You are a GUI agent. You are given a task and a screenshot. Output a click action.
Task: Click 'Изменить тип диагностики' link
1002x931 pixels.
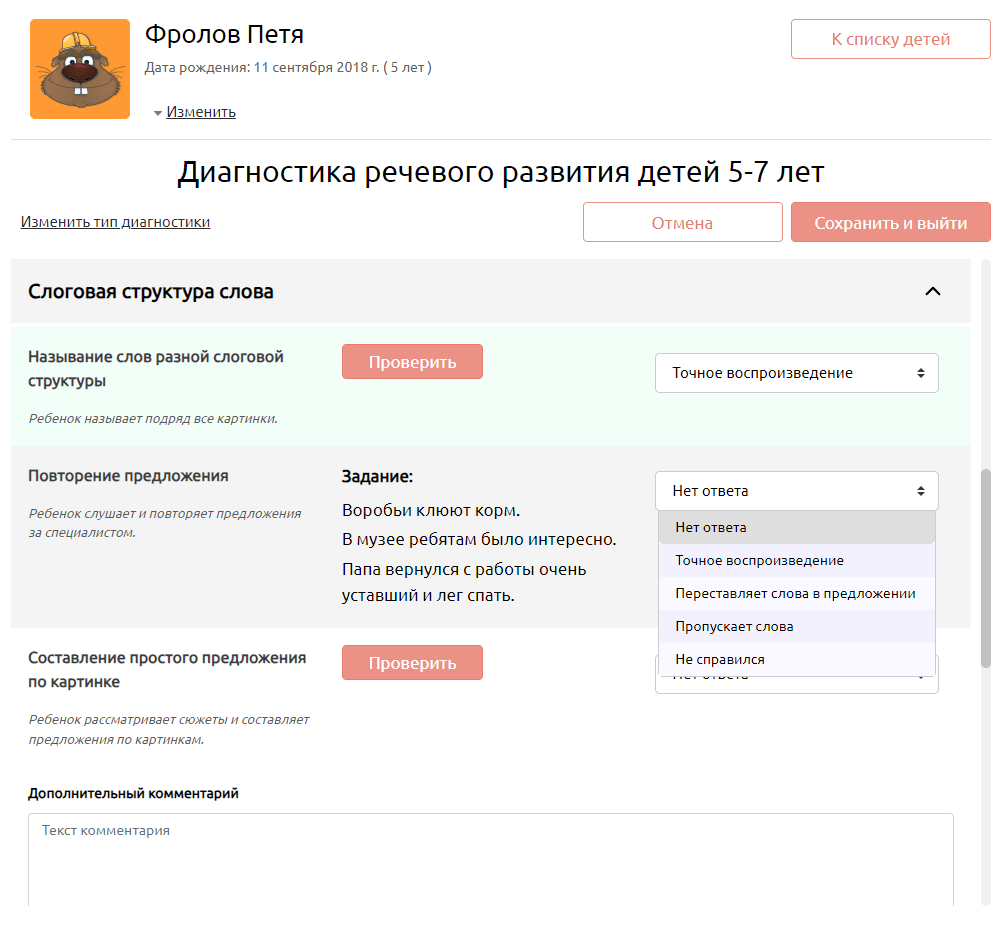pos(115,222)
